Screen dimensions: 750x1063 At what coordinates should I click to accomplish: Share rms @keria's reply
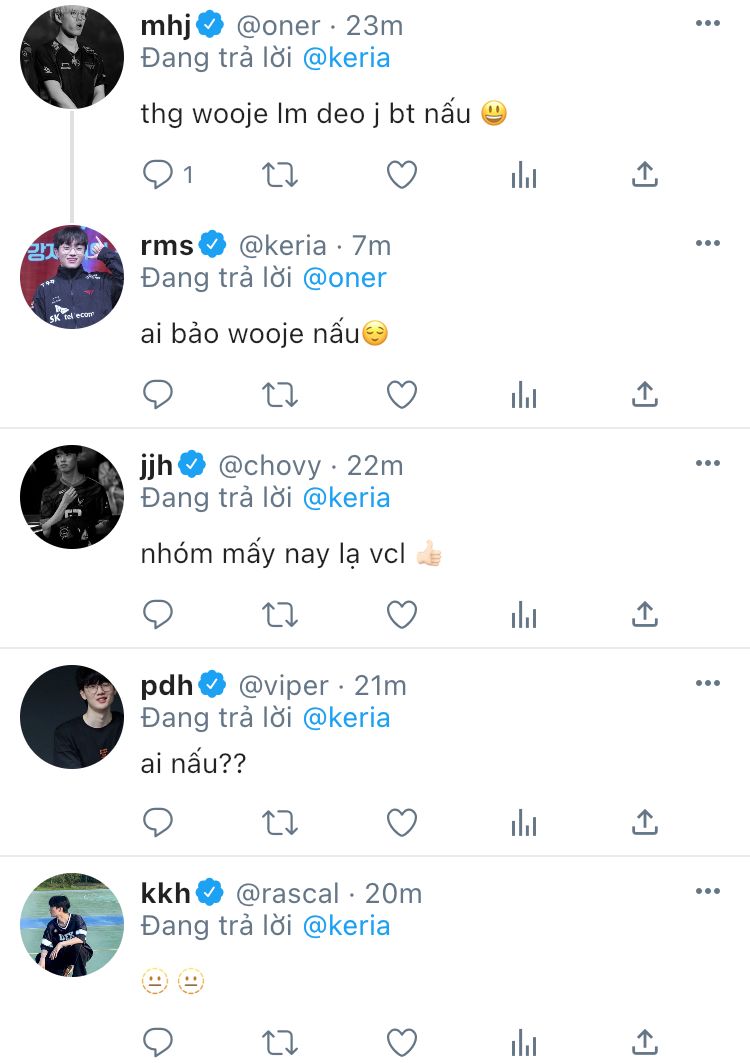[645, 394]
